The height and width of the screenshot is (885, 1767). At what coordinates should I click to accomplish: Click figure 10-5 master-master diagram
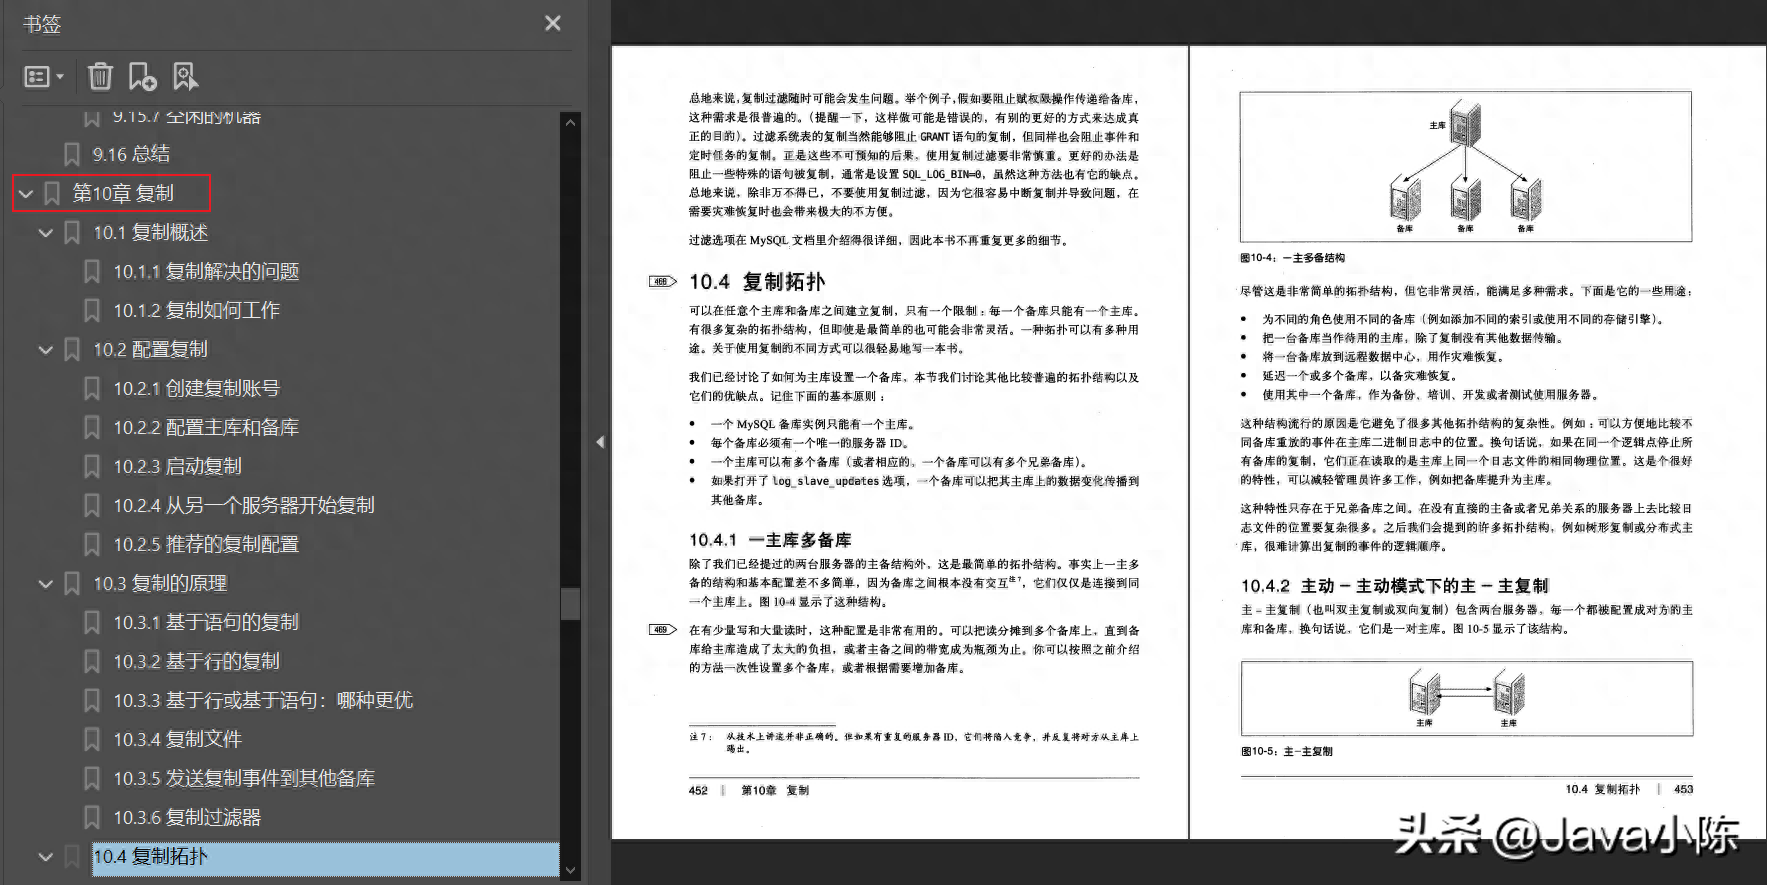click(x=1467, y=699)
